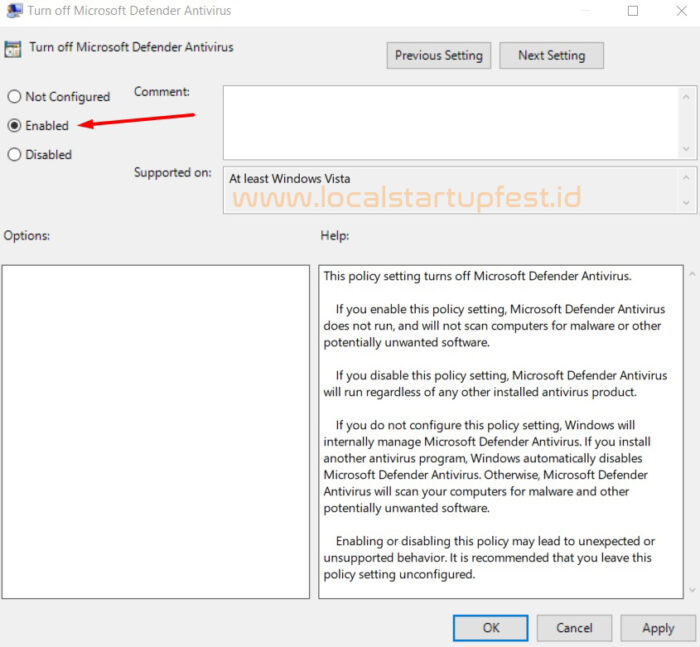The width and height of the screenshot is (700, 647).
Task: Maximize the policy dialog window
Action: pos(633,11)
